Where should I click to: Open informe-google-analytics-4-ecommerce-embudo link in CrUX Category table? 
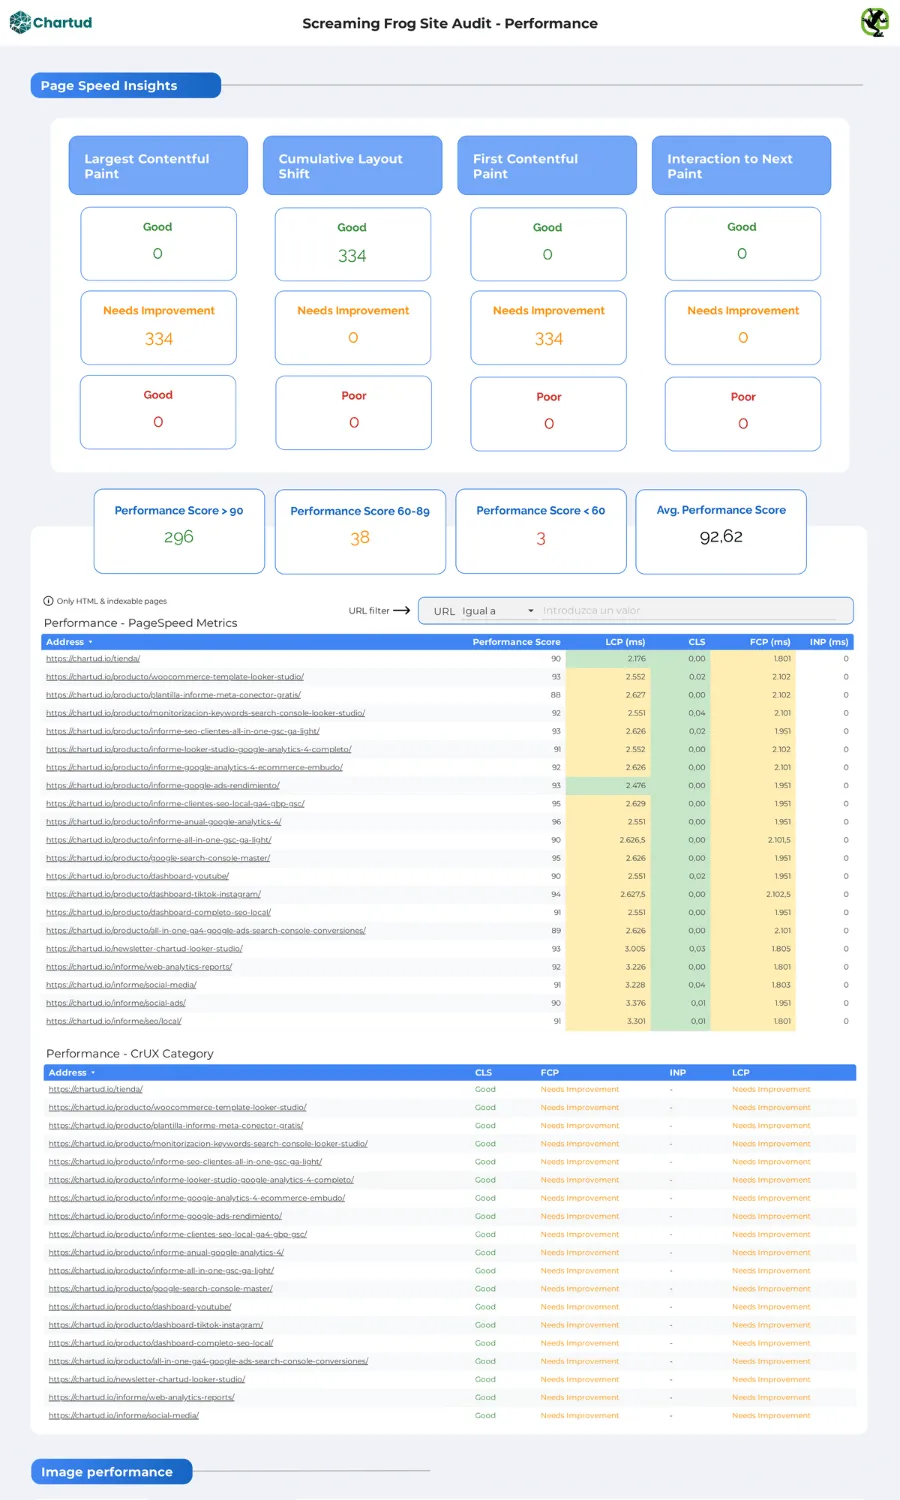pos(197,1198)
